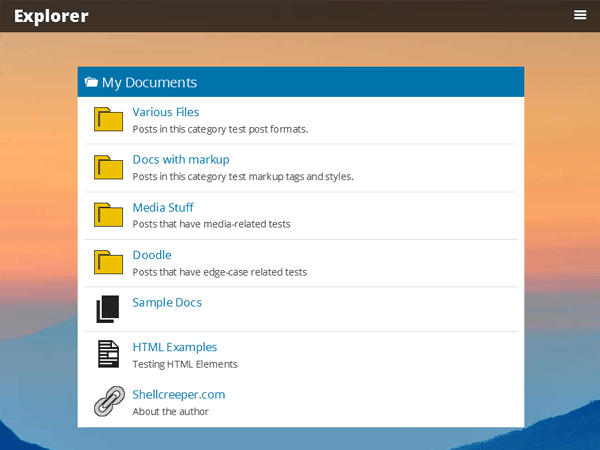Click the Sample Docs stacked pages icon
This screenshot has width=600, height=450.
108,309
